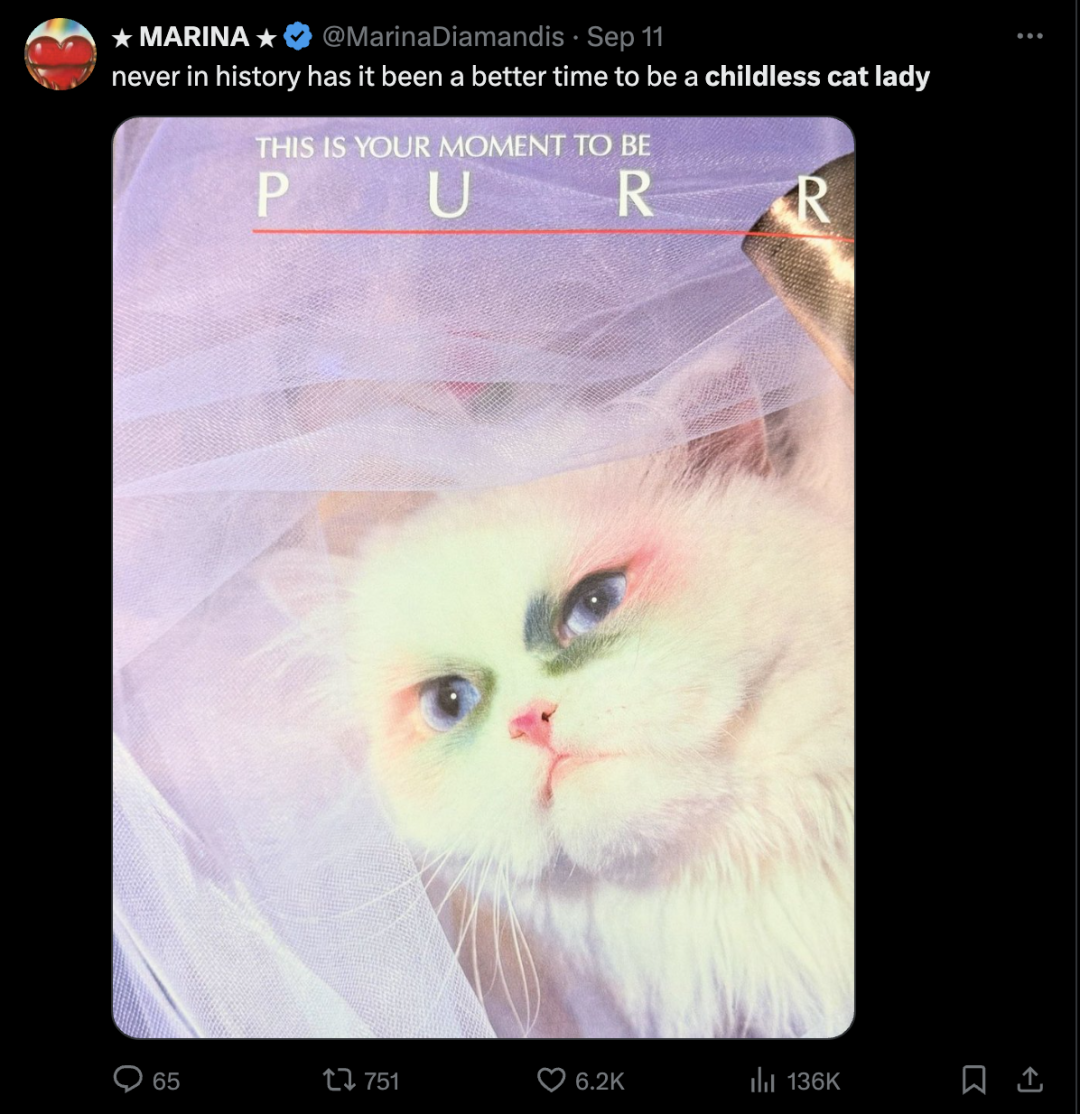Click the blue verified badge
Screen dimensions: 1080x1114
tap(298, 36)
